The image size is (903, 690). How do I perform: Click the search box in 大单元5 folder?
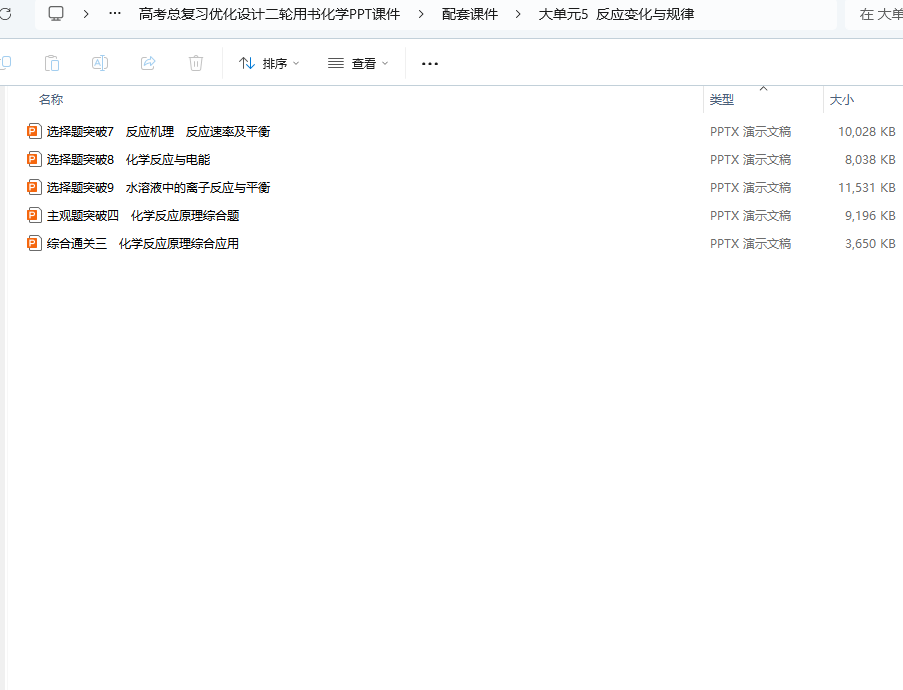point(875,14)
